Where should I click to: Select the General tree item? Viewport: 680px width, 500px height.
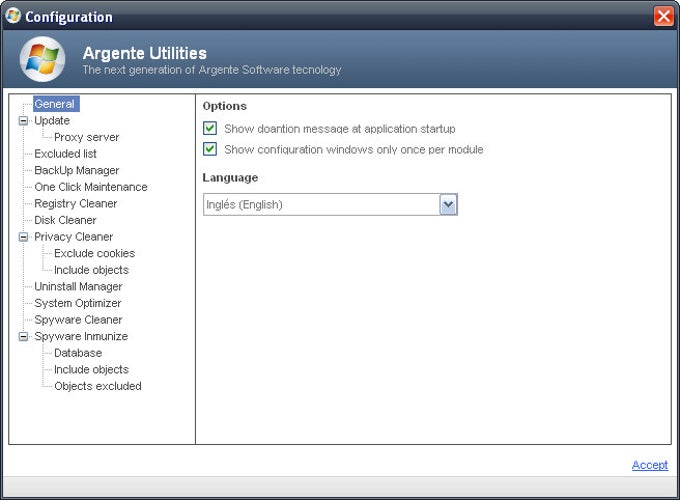coord(55,104)
